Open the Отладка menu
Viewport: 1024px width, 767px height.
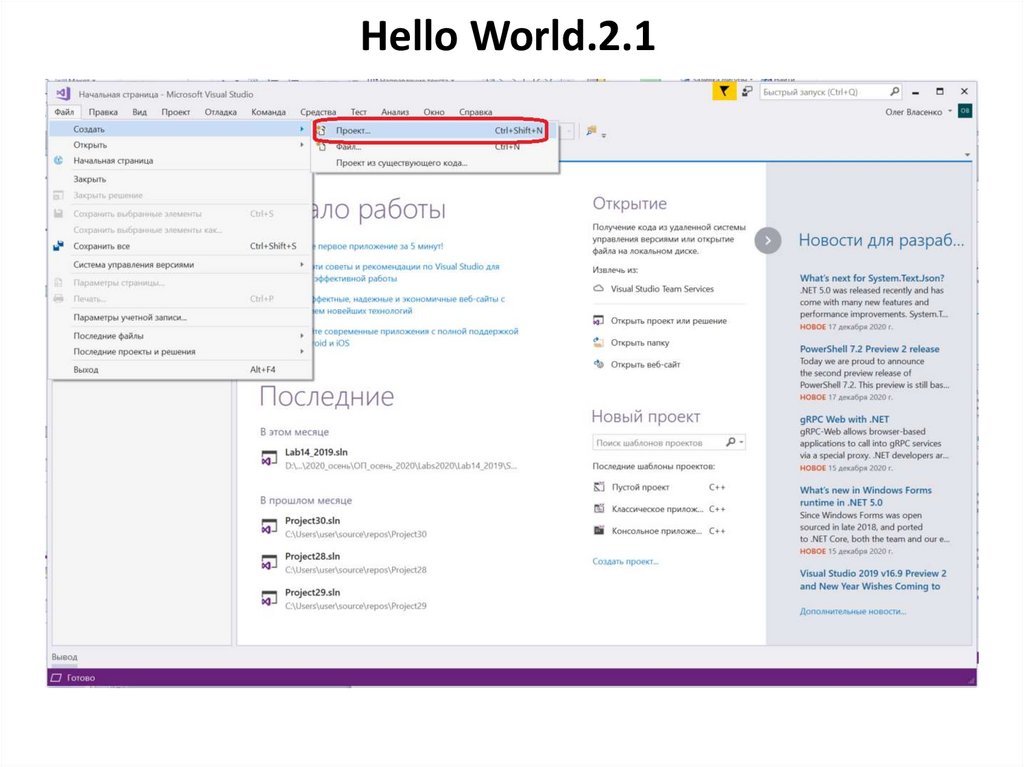click(221, 112)
